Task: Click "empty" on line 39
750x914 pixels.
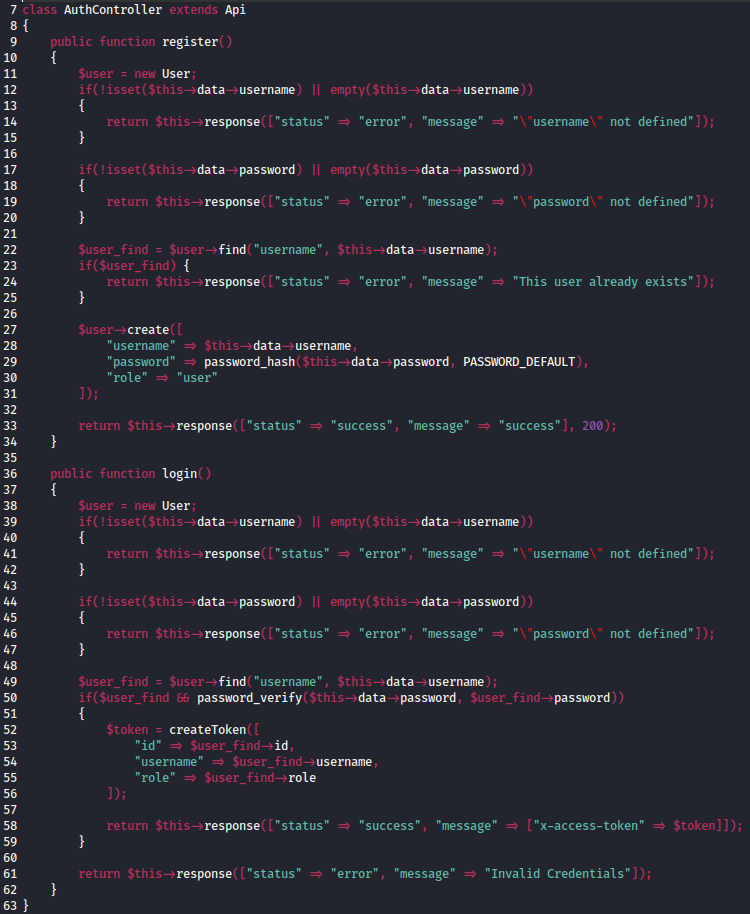Action: (x=347, y=522)
